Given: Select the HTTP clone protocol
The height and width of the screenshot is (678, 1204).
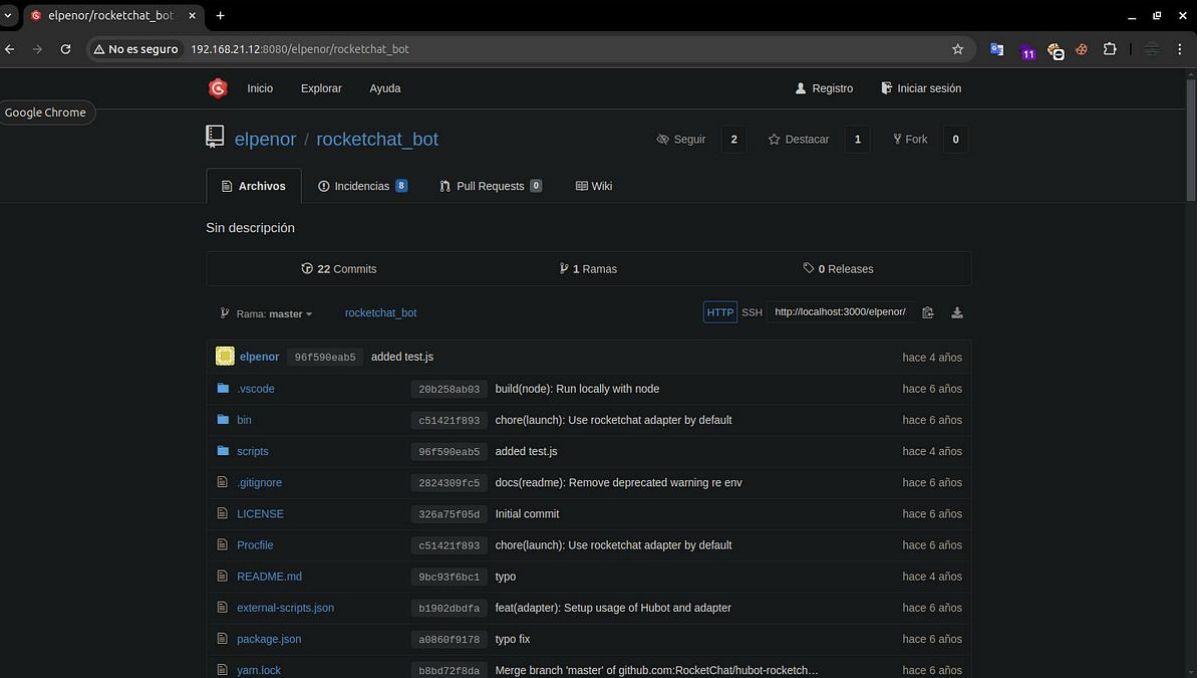Looking at the screenshot, I should (720, 313).
